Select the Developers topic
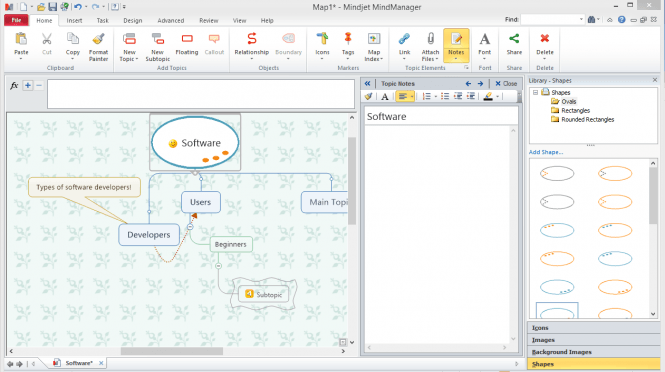The height and width of the screenshot is (372, 665). click(149, 235)
